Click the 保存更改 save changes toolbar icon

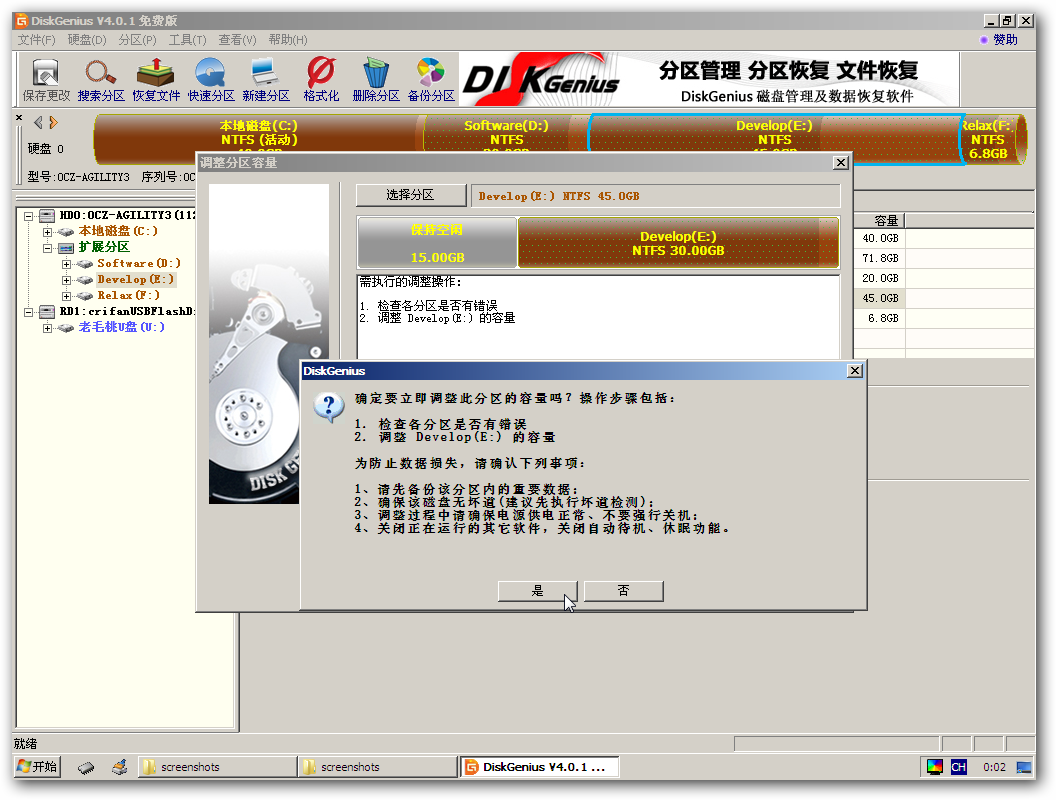point(46,80)
